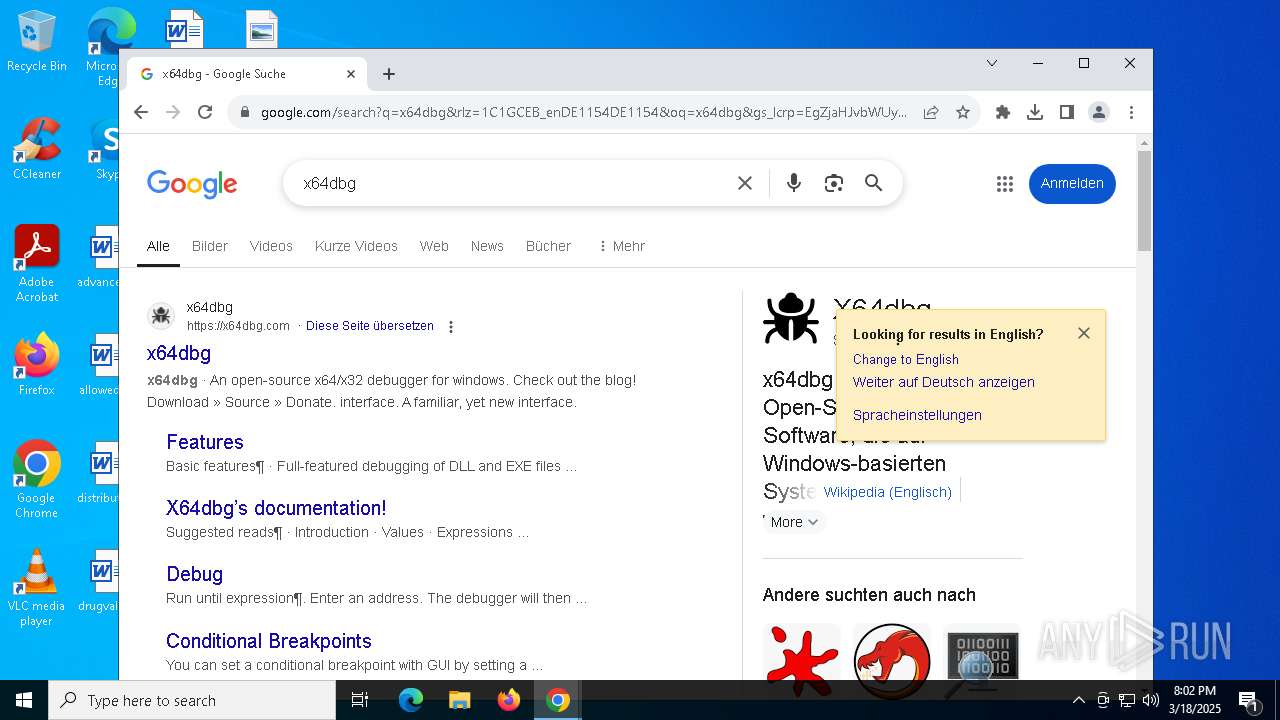Viewport: 1280px width, 720px height.
Task: Toggle the Chrome side panel icon
Action: click(1067, 112)
